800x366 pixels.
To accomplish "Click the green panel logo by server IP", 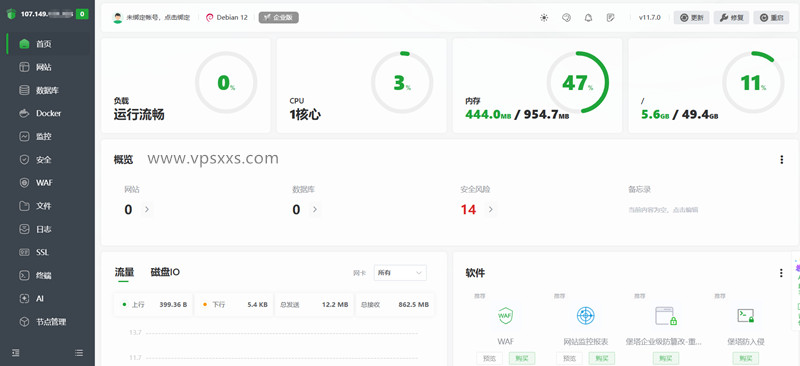I will [12, 14].
